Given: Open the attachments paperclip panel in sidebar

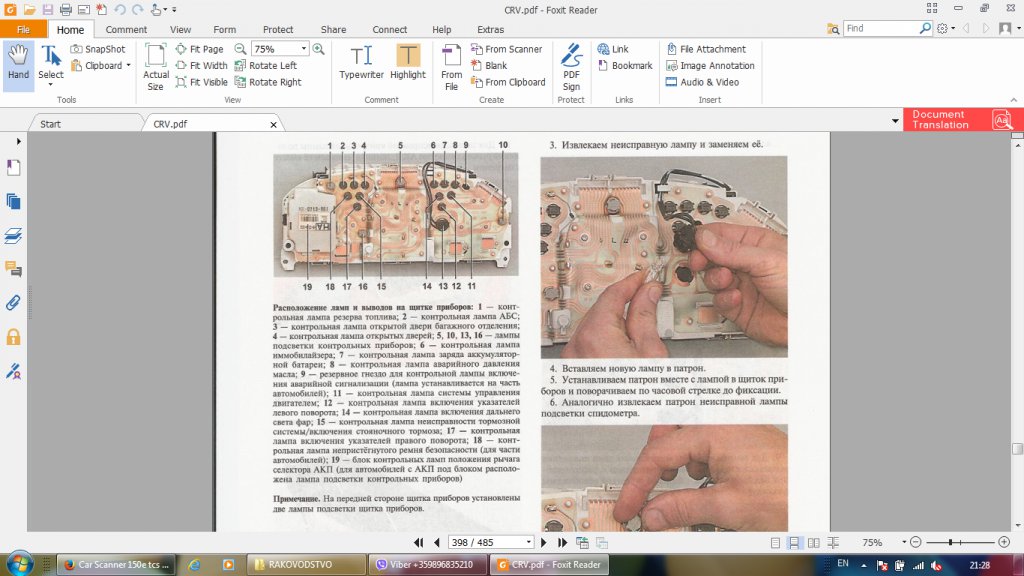Looking at the screenshot, I should point(14,302).
